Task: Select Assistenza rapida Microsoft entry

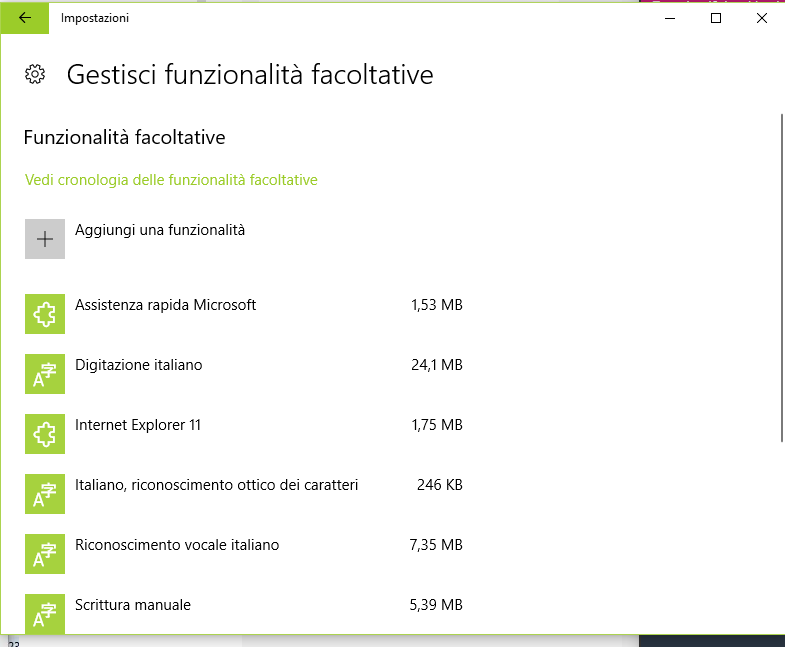Action: click(165, 304)
